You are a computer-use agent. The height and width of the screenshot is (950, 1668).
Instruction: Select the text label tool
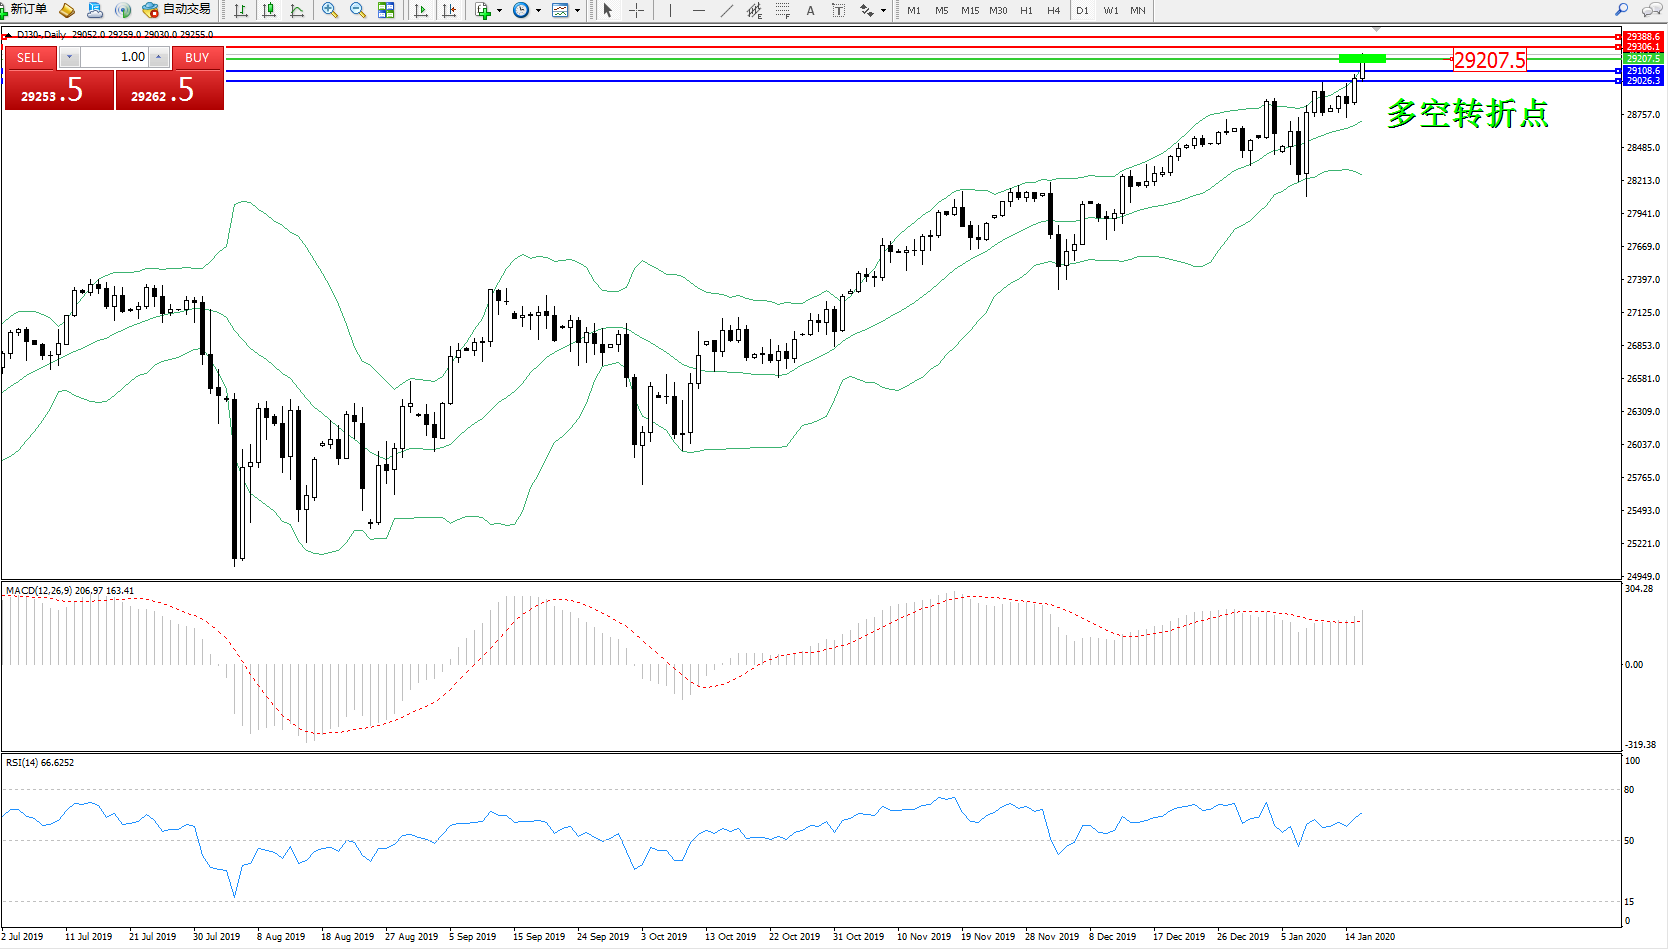coord(810,10)
